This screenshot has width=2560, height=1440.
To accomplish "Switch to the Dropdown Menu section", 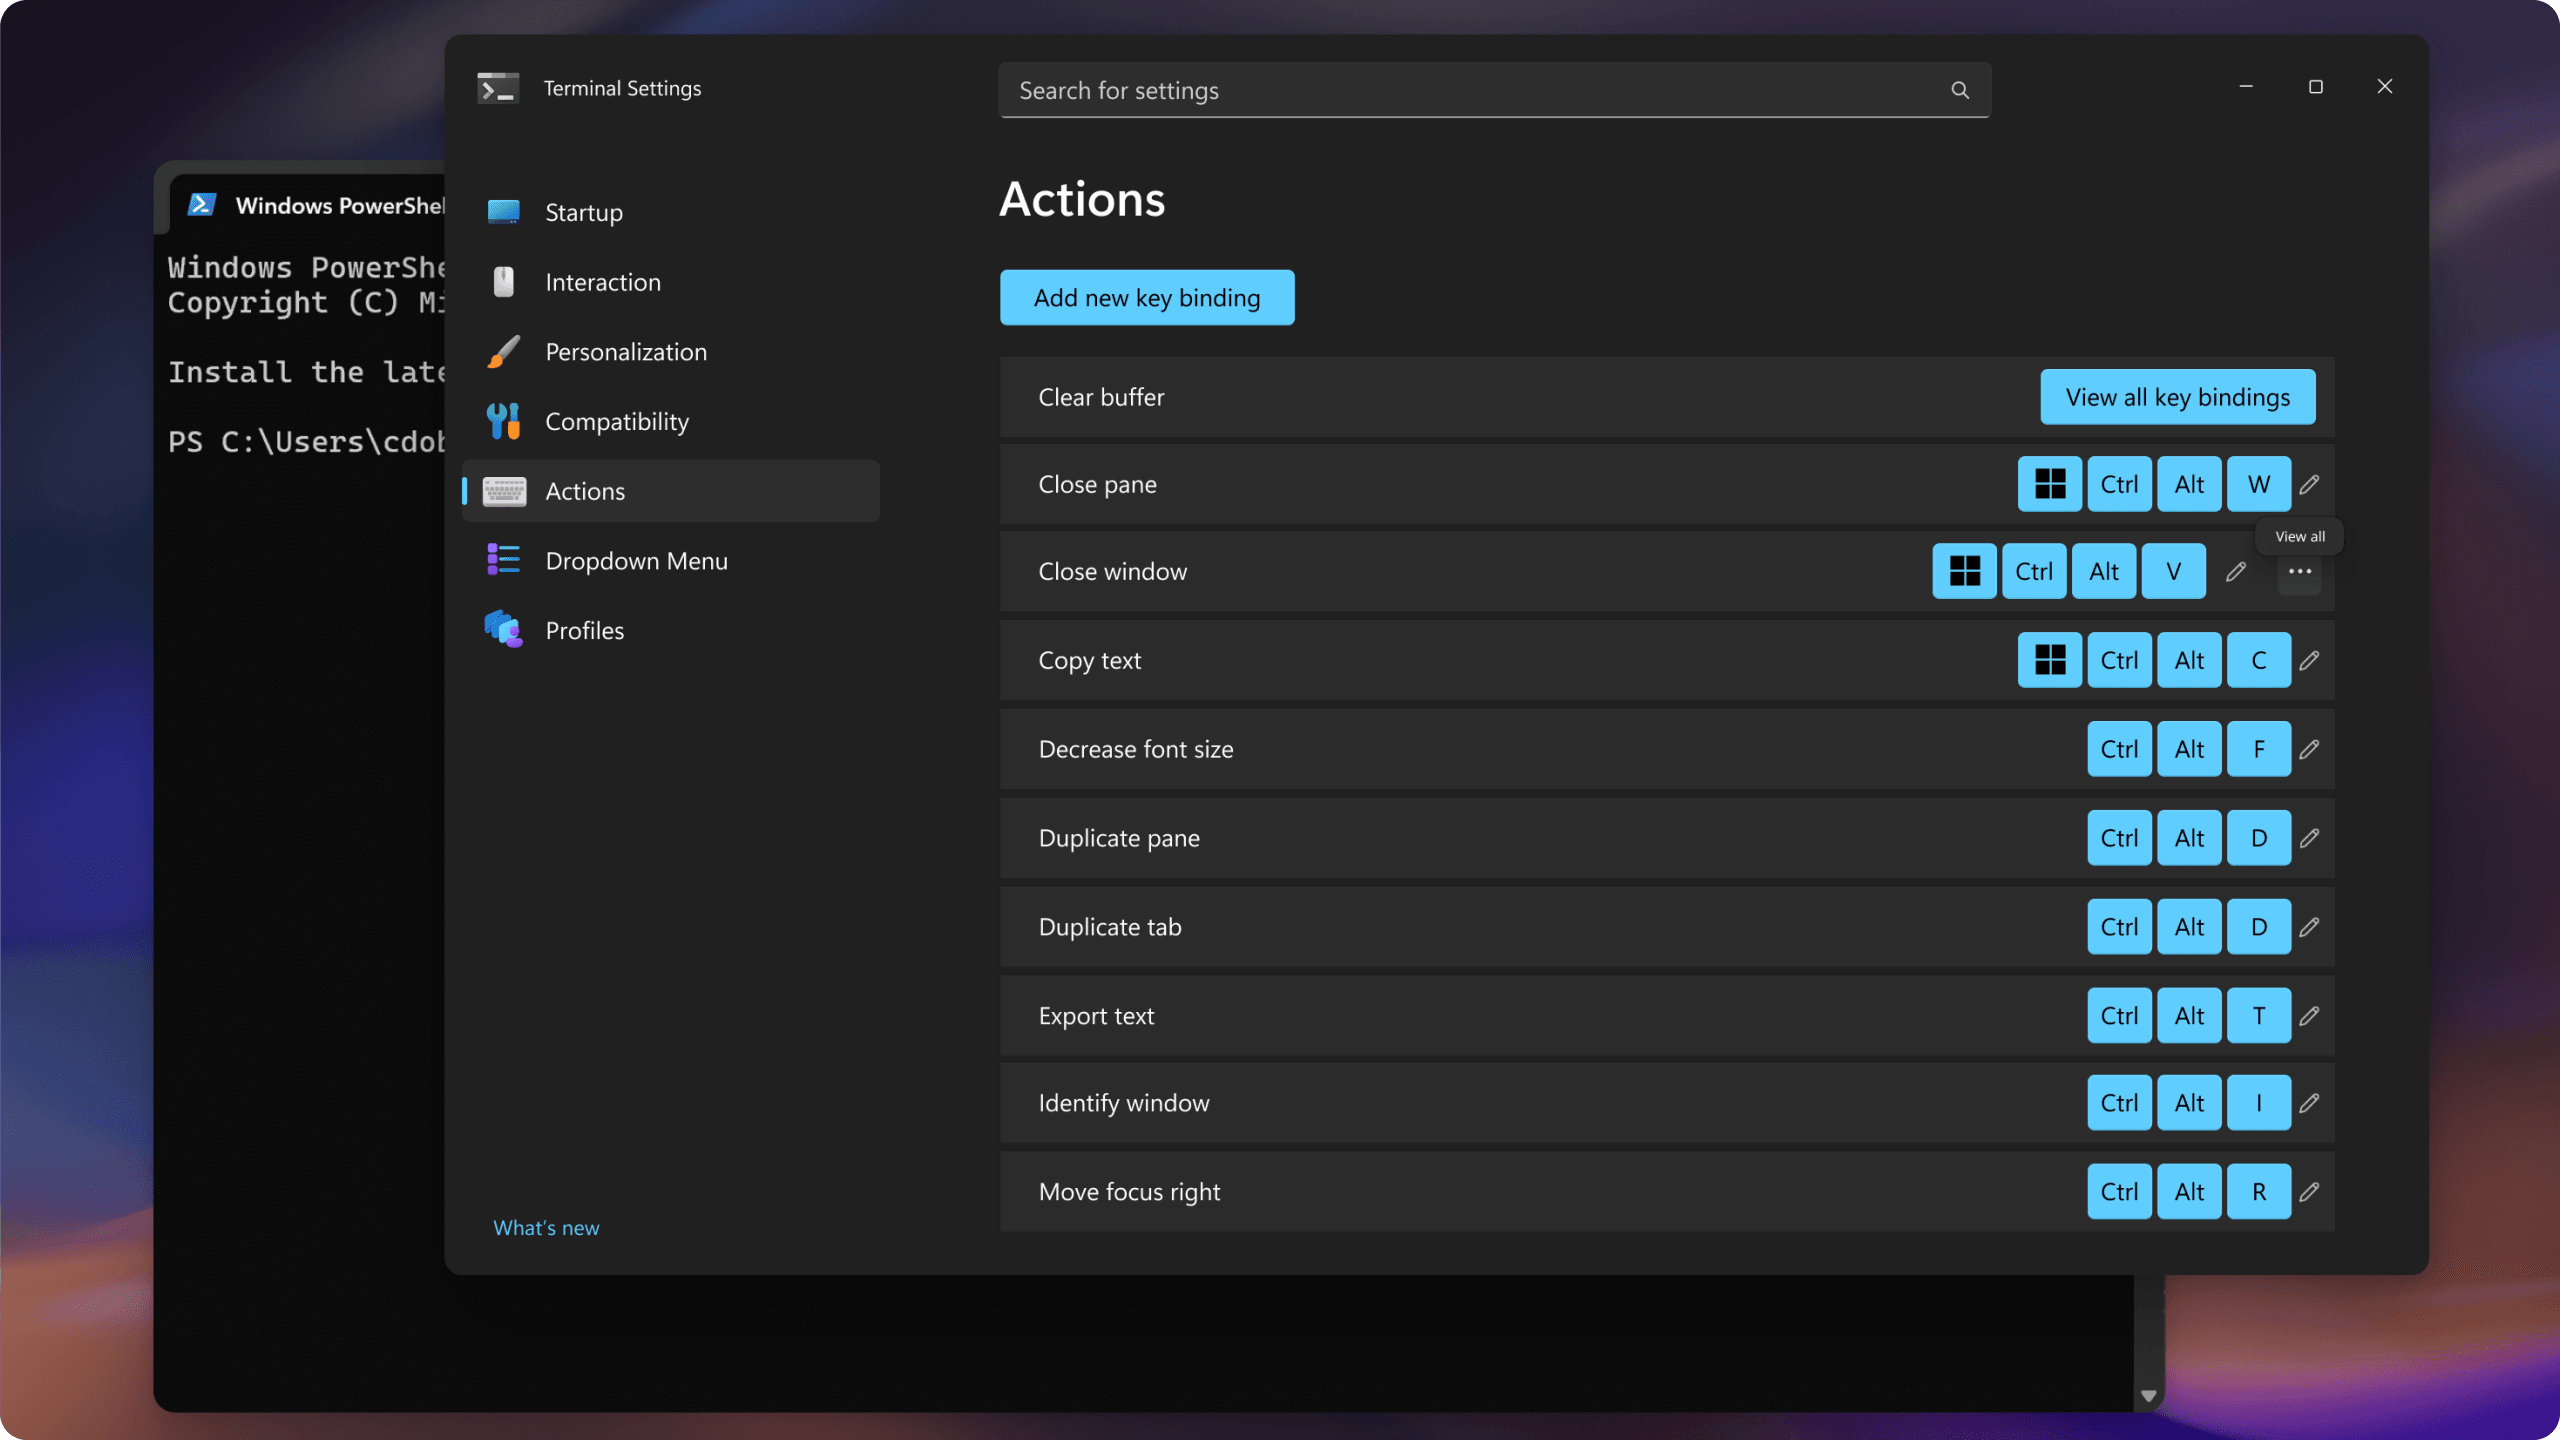I will (x=637, y=560).
